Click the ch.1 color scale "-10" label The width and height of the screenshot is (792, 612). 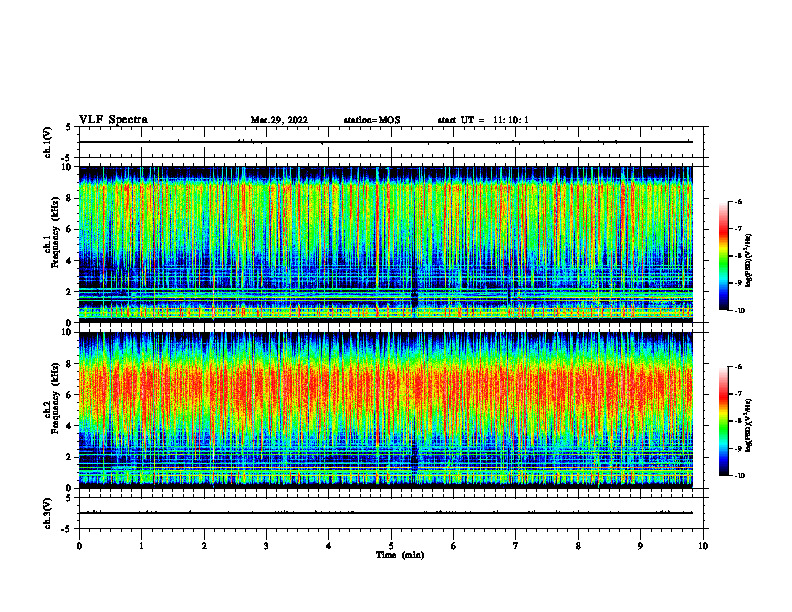coord(739,311)
